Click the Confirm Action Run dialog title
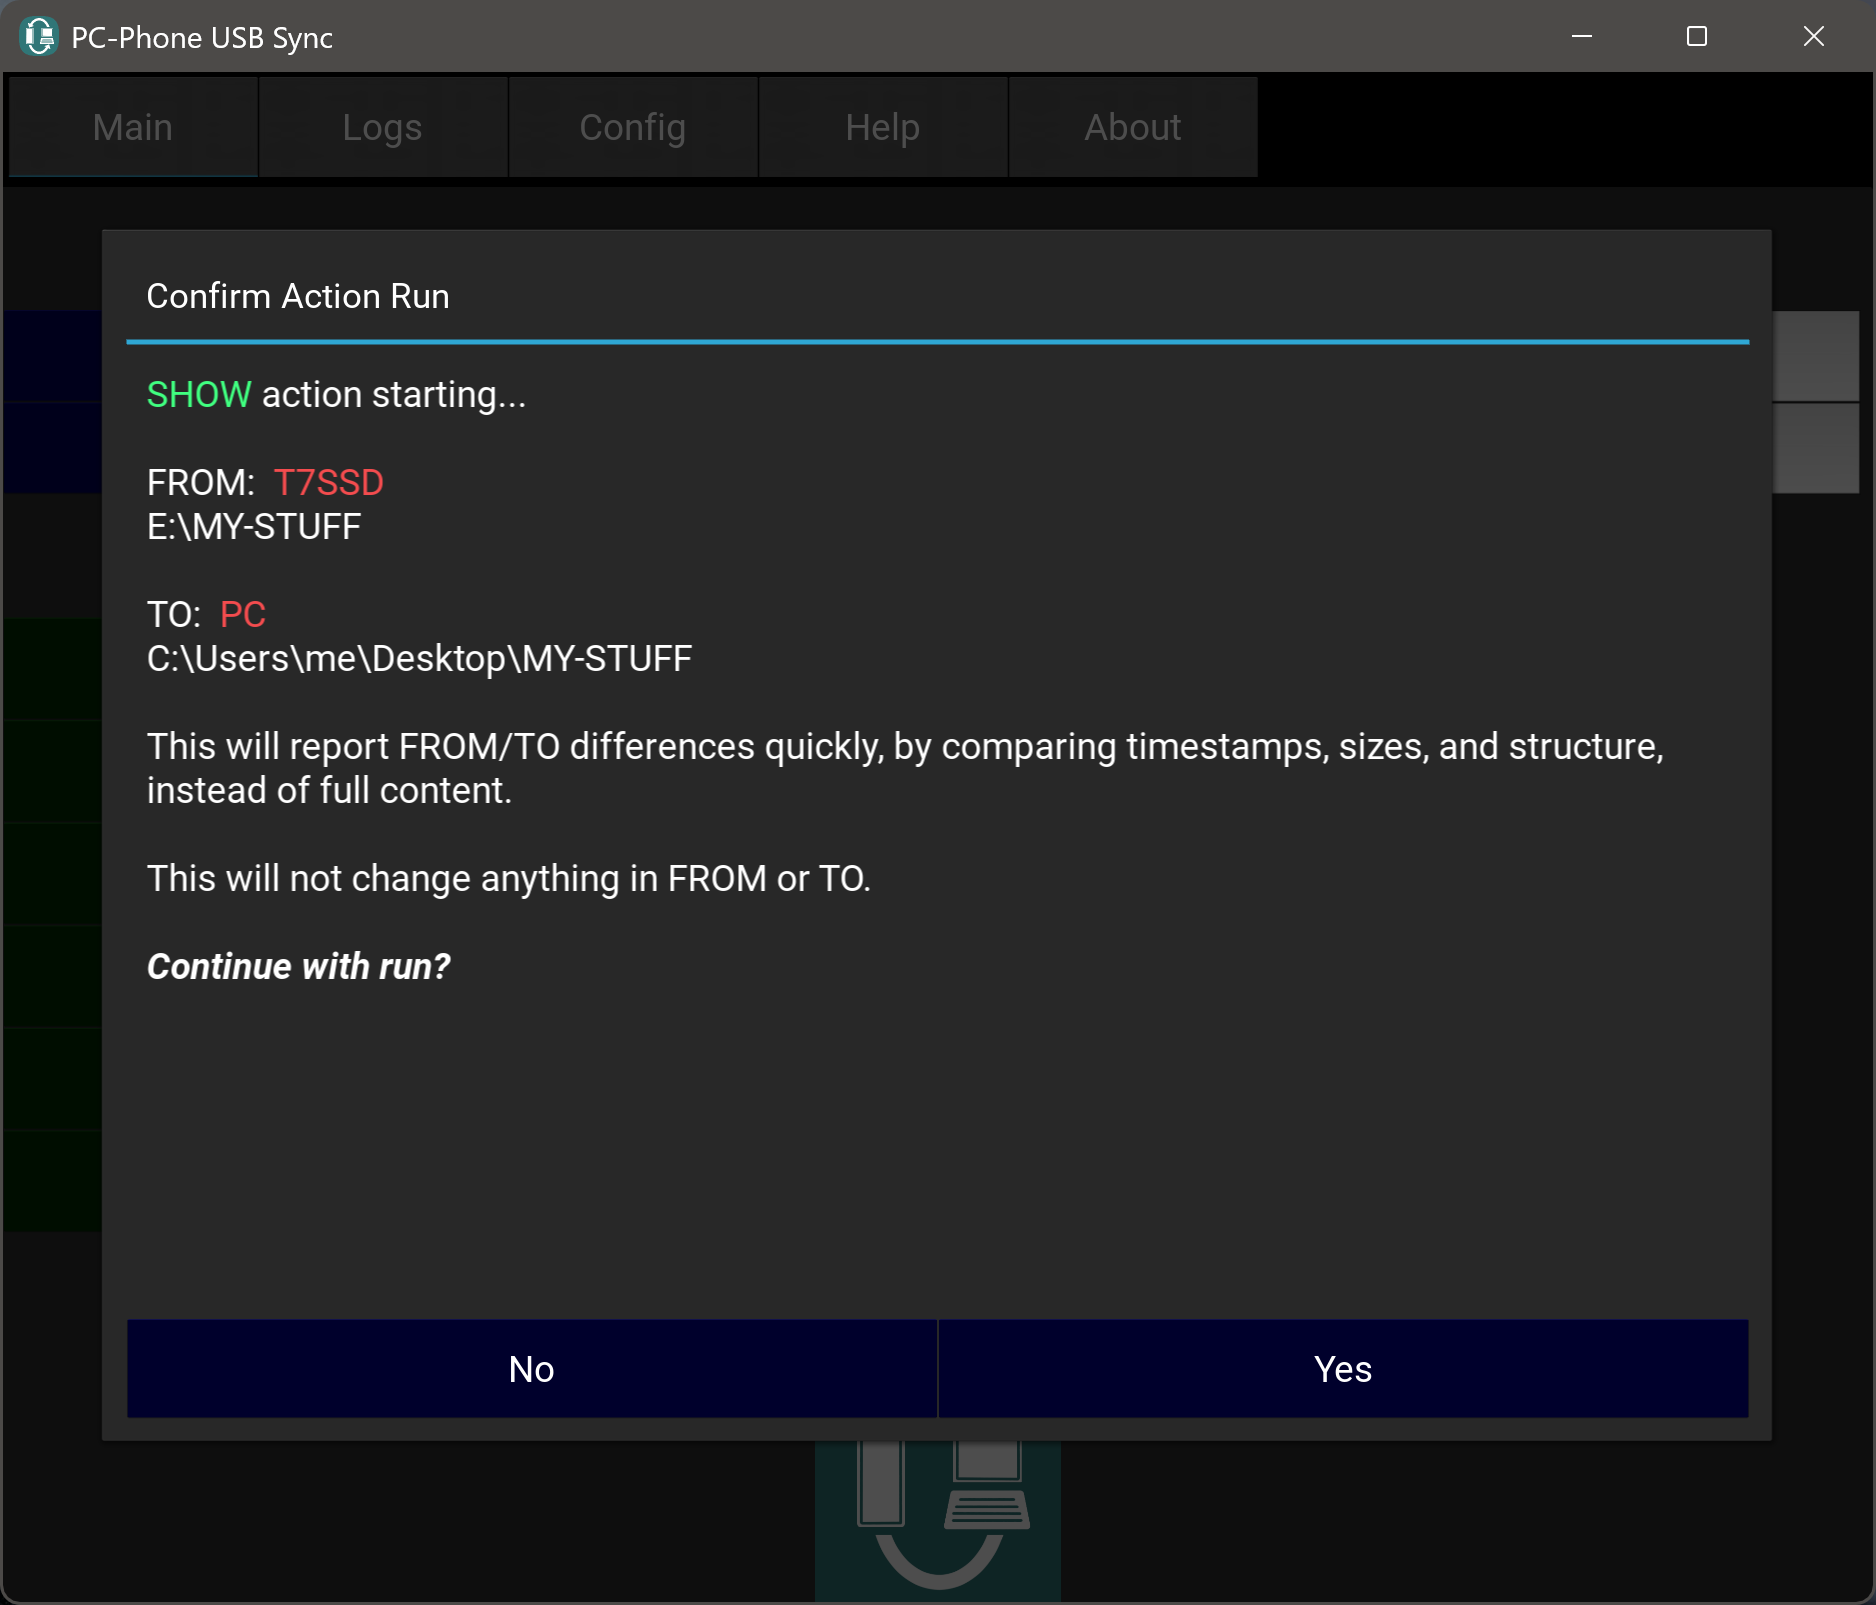 [x=298, y=297]
